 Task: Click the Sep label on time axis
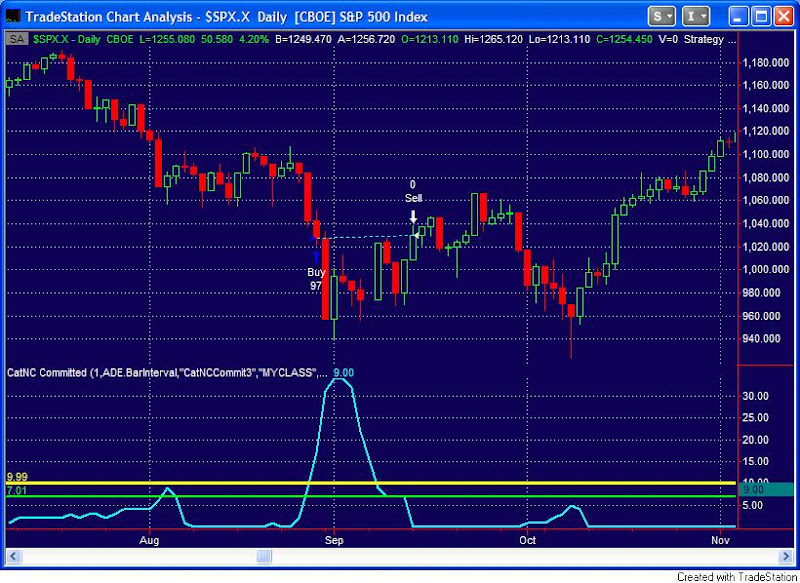[334, 540]
